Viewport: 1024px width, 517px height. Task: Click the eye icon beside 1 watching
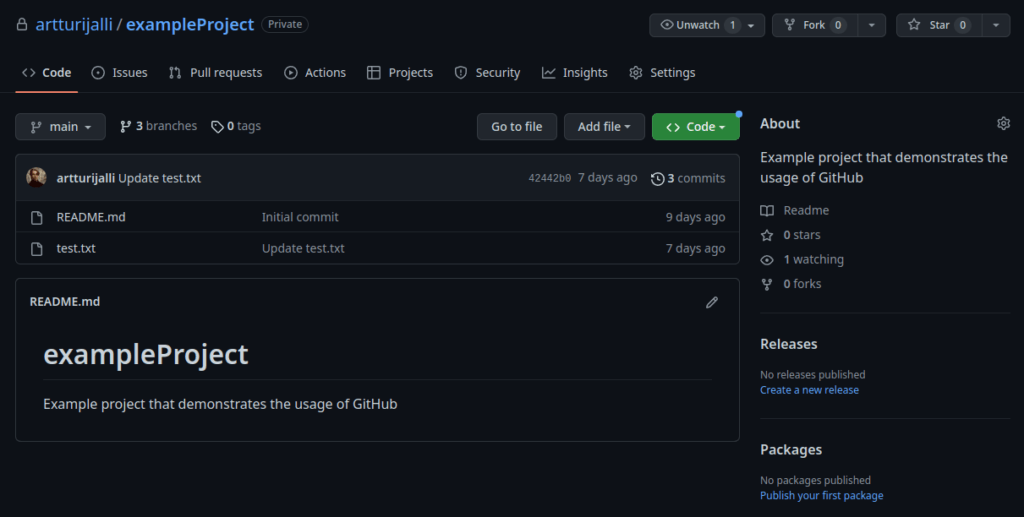(x=767, y=260)
